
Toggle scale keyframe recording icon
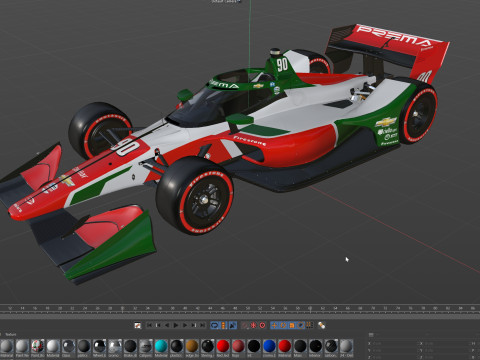[x=292, y=325]
